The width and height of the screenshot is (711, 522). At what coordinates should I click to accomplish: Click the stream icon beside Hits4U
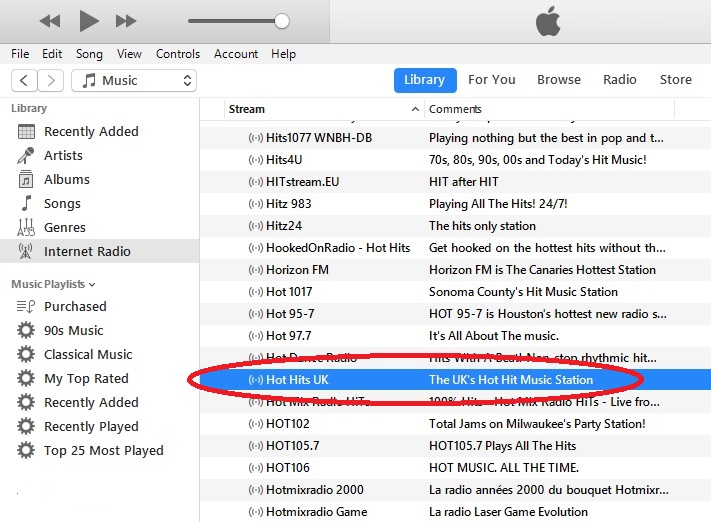256,160
